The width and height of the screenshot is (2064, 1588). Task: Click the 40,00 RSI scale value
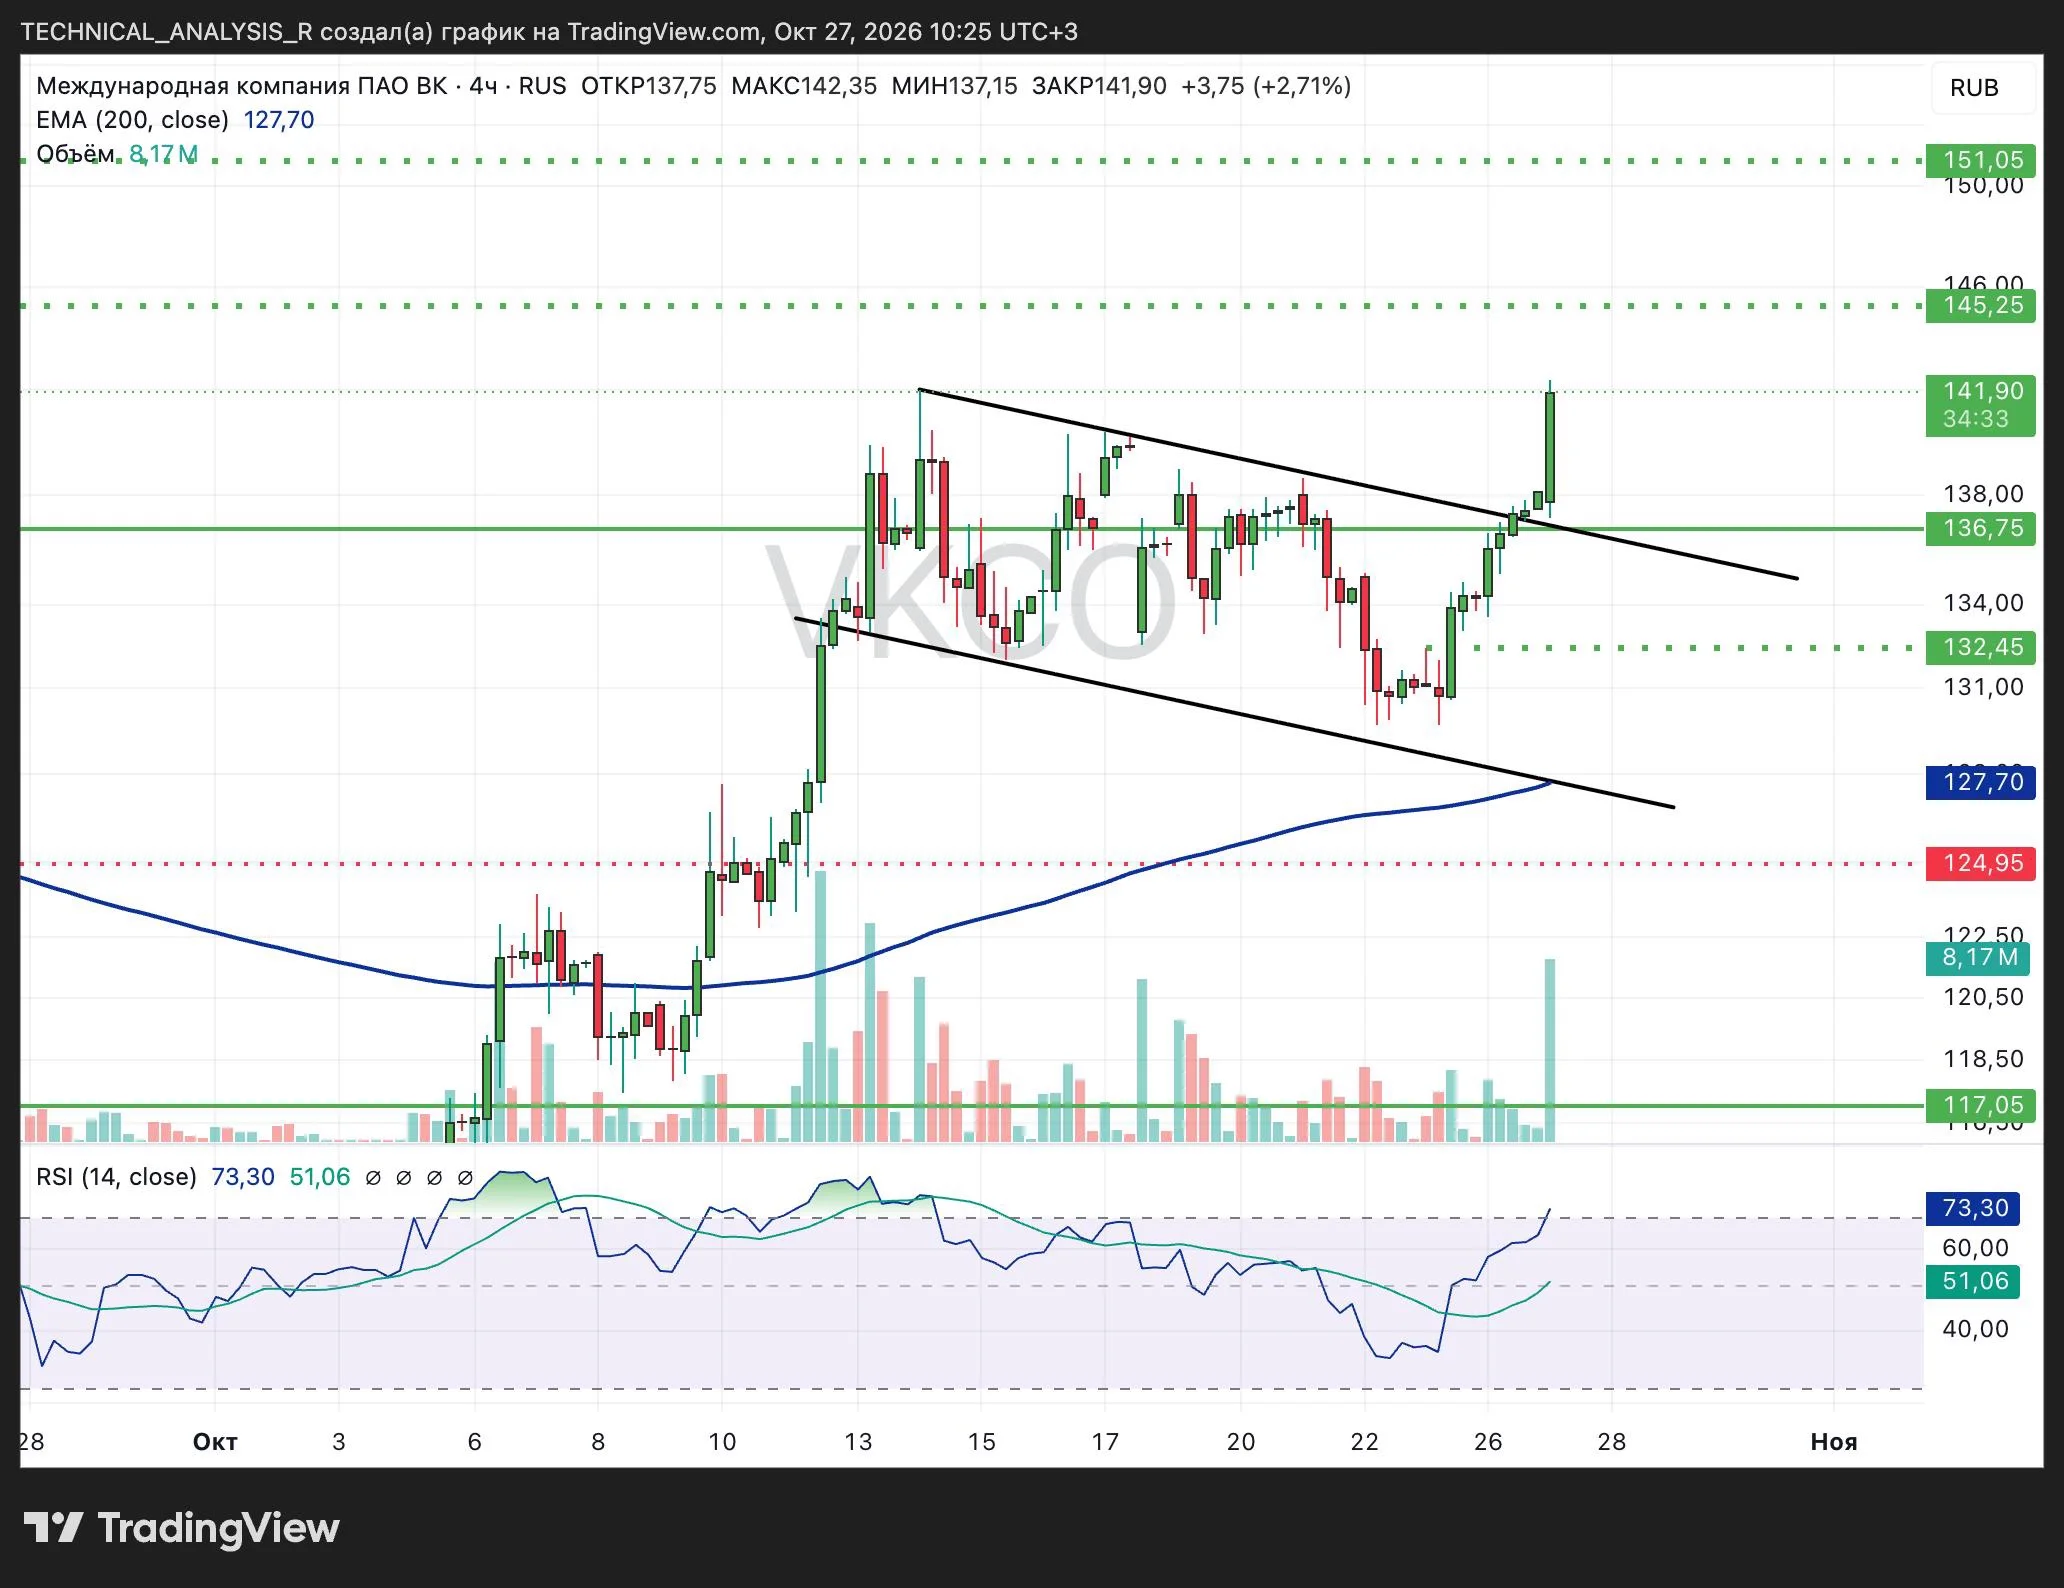(x=1975, y=1328)
